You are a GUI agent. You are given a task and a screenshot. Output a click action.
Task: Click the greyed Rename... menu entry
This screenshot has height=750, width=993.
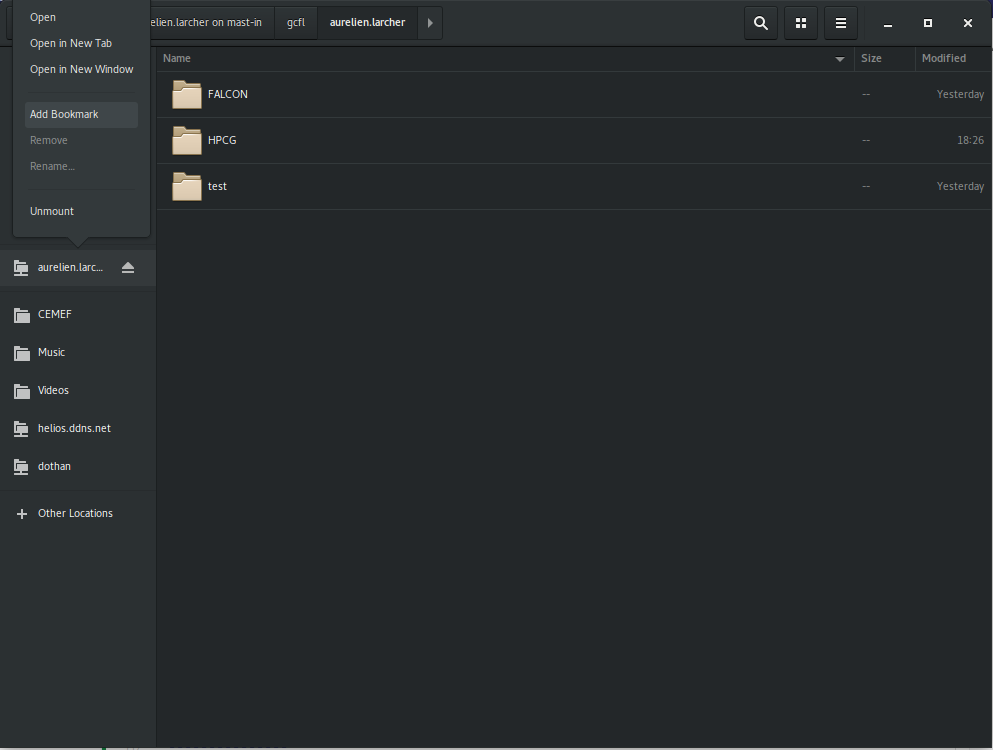click(x=81, y=167)
